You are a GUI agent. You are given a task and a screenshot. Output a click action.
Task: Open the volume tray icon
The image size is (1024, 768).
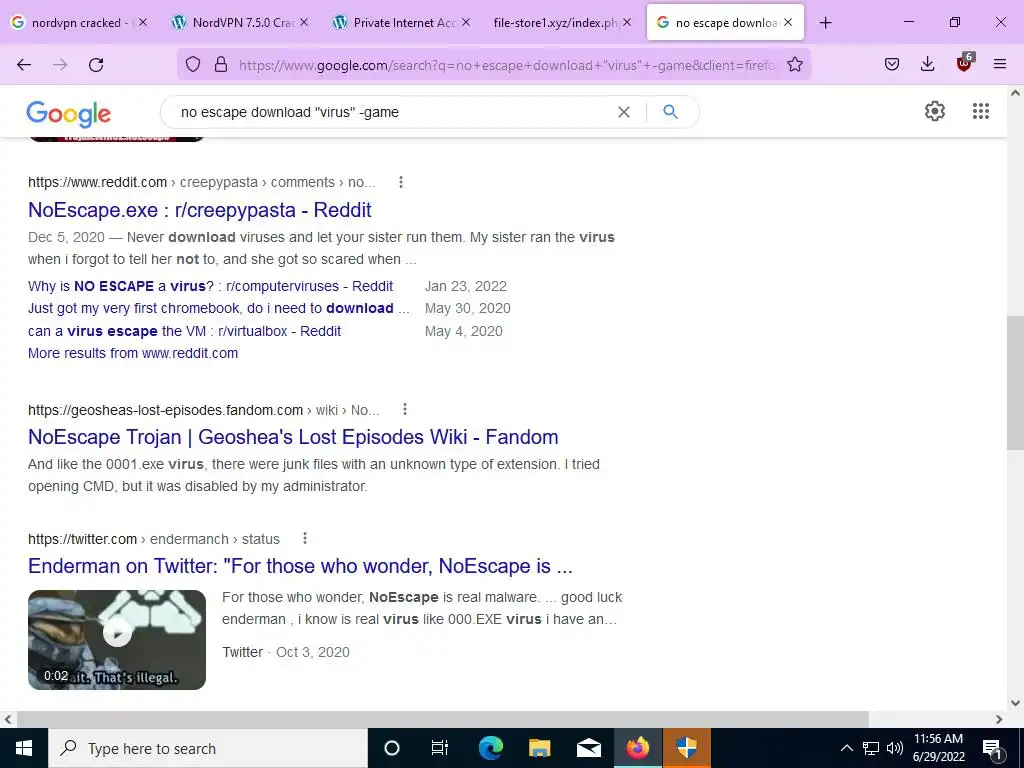click(x=895, y=748)
